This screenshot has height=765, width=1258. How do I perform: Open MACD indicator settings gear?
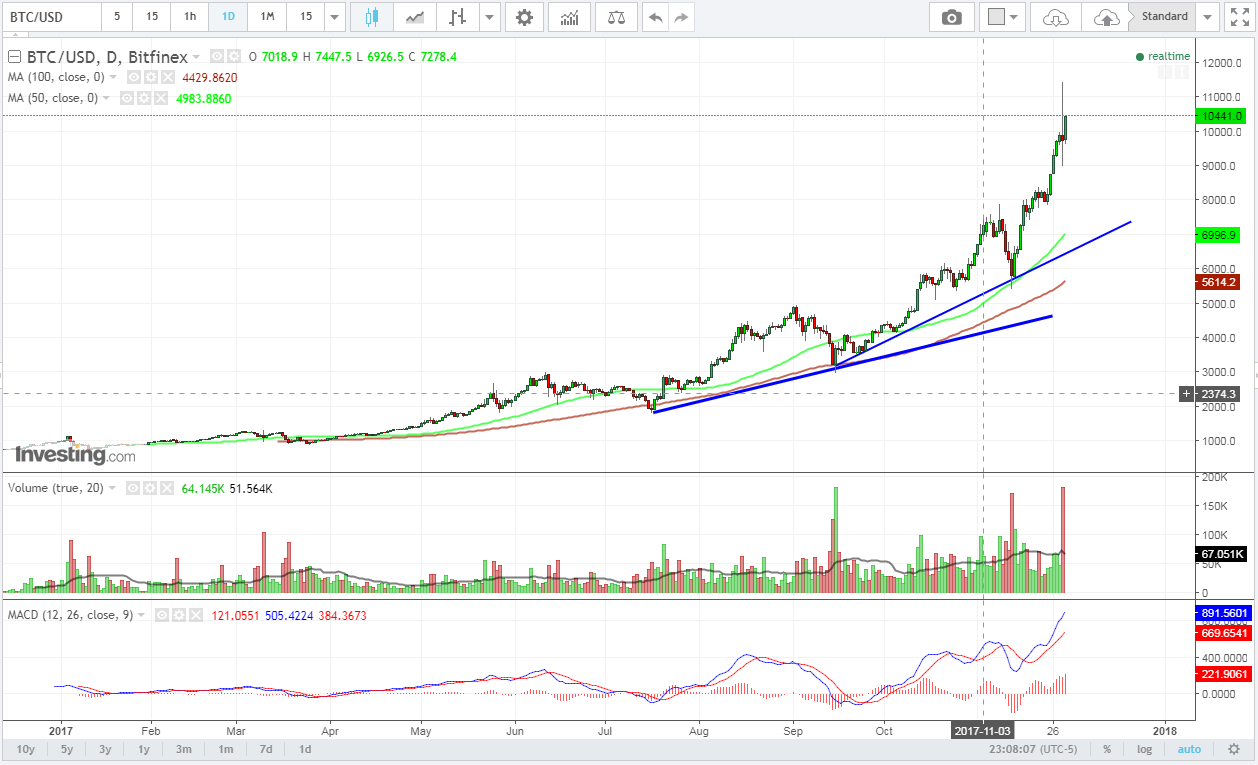click(x=179, y=615)
